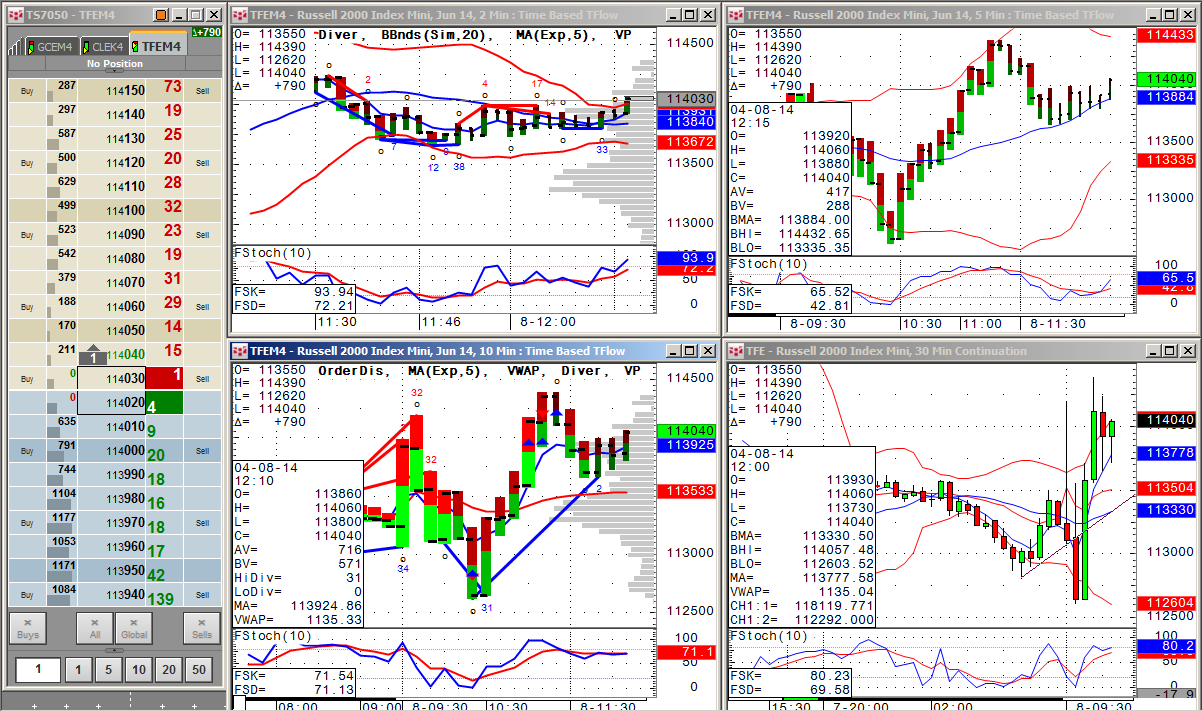This screenshot has height=711, width=1202.
Task: Click the signal-bars icon left of the GCEM4 tab
Action: [x=14, y=47]
